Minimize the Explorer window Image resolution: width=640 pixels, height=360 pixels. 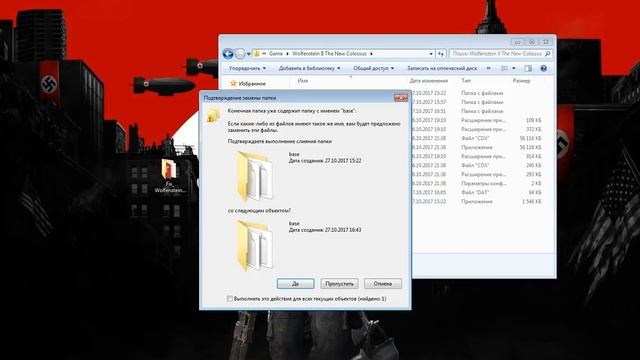tap(517, 42)
